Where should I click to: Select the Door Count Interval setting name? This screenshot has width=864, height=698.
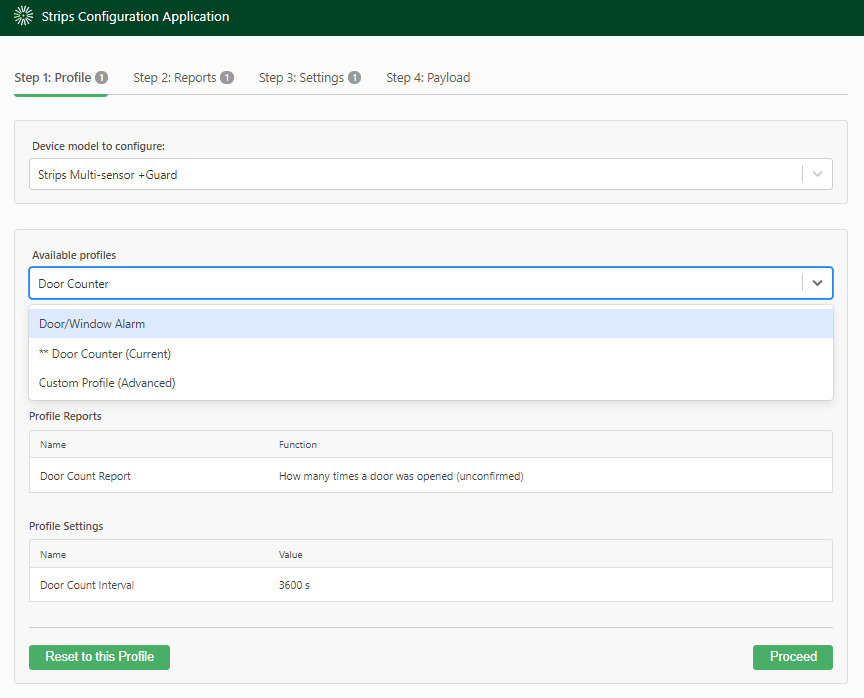coord(87,586)
